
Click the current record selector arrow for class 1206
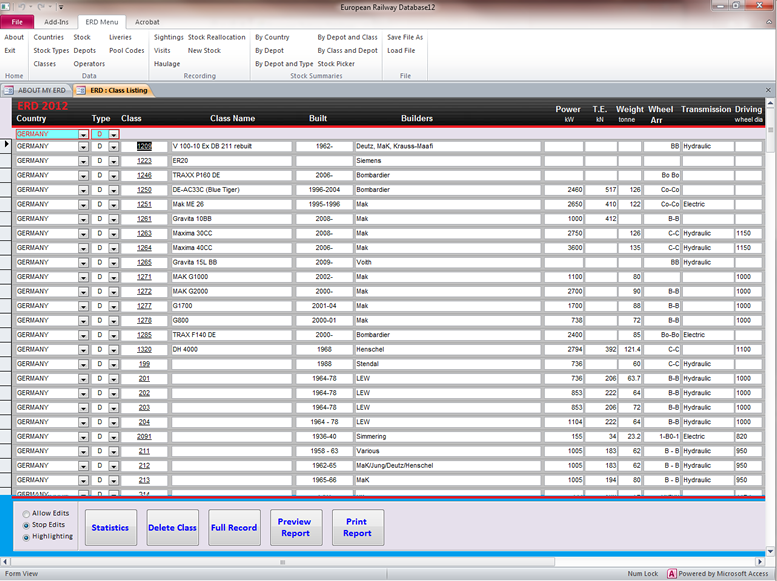6,144
